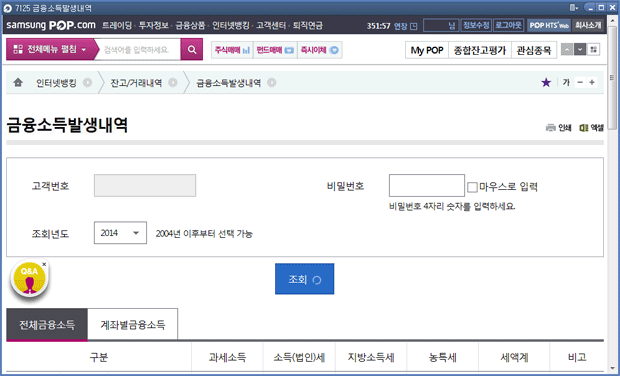Click the window title-bar dropdown icon

pyautogui.click(x=573, y=8)
